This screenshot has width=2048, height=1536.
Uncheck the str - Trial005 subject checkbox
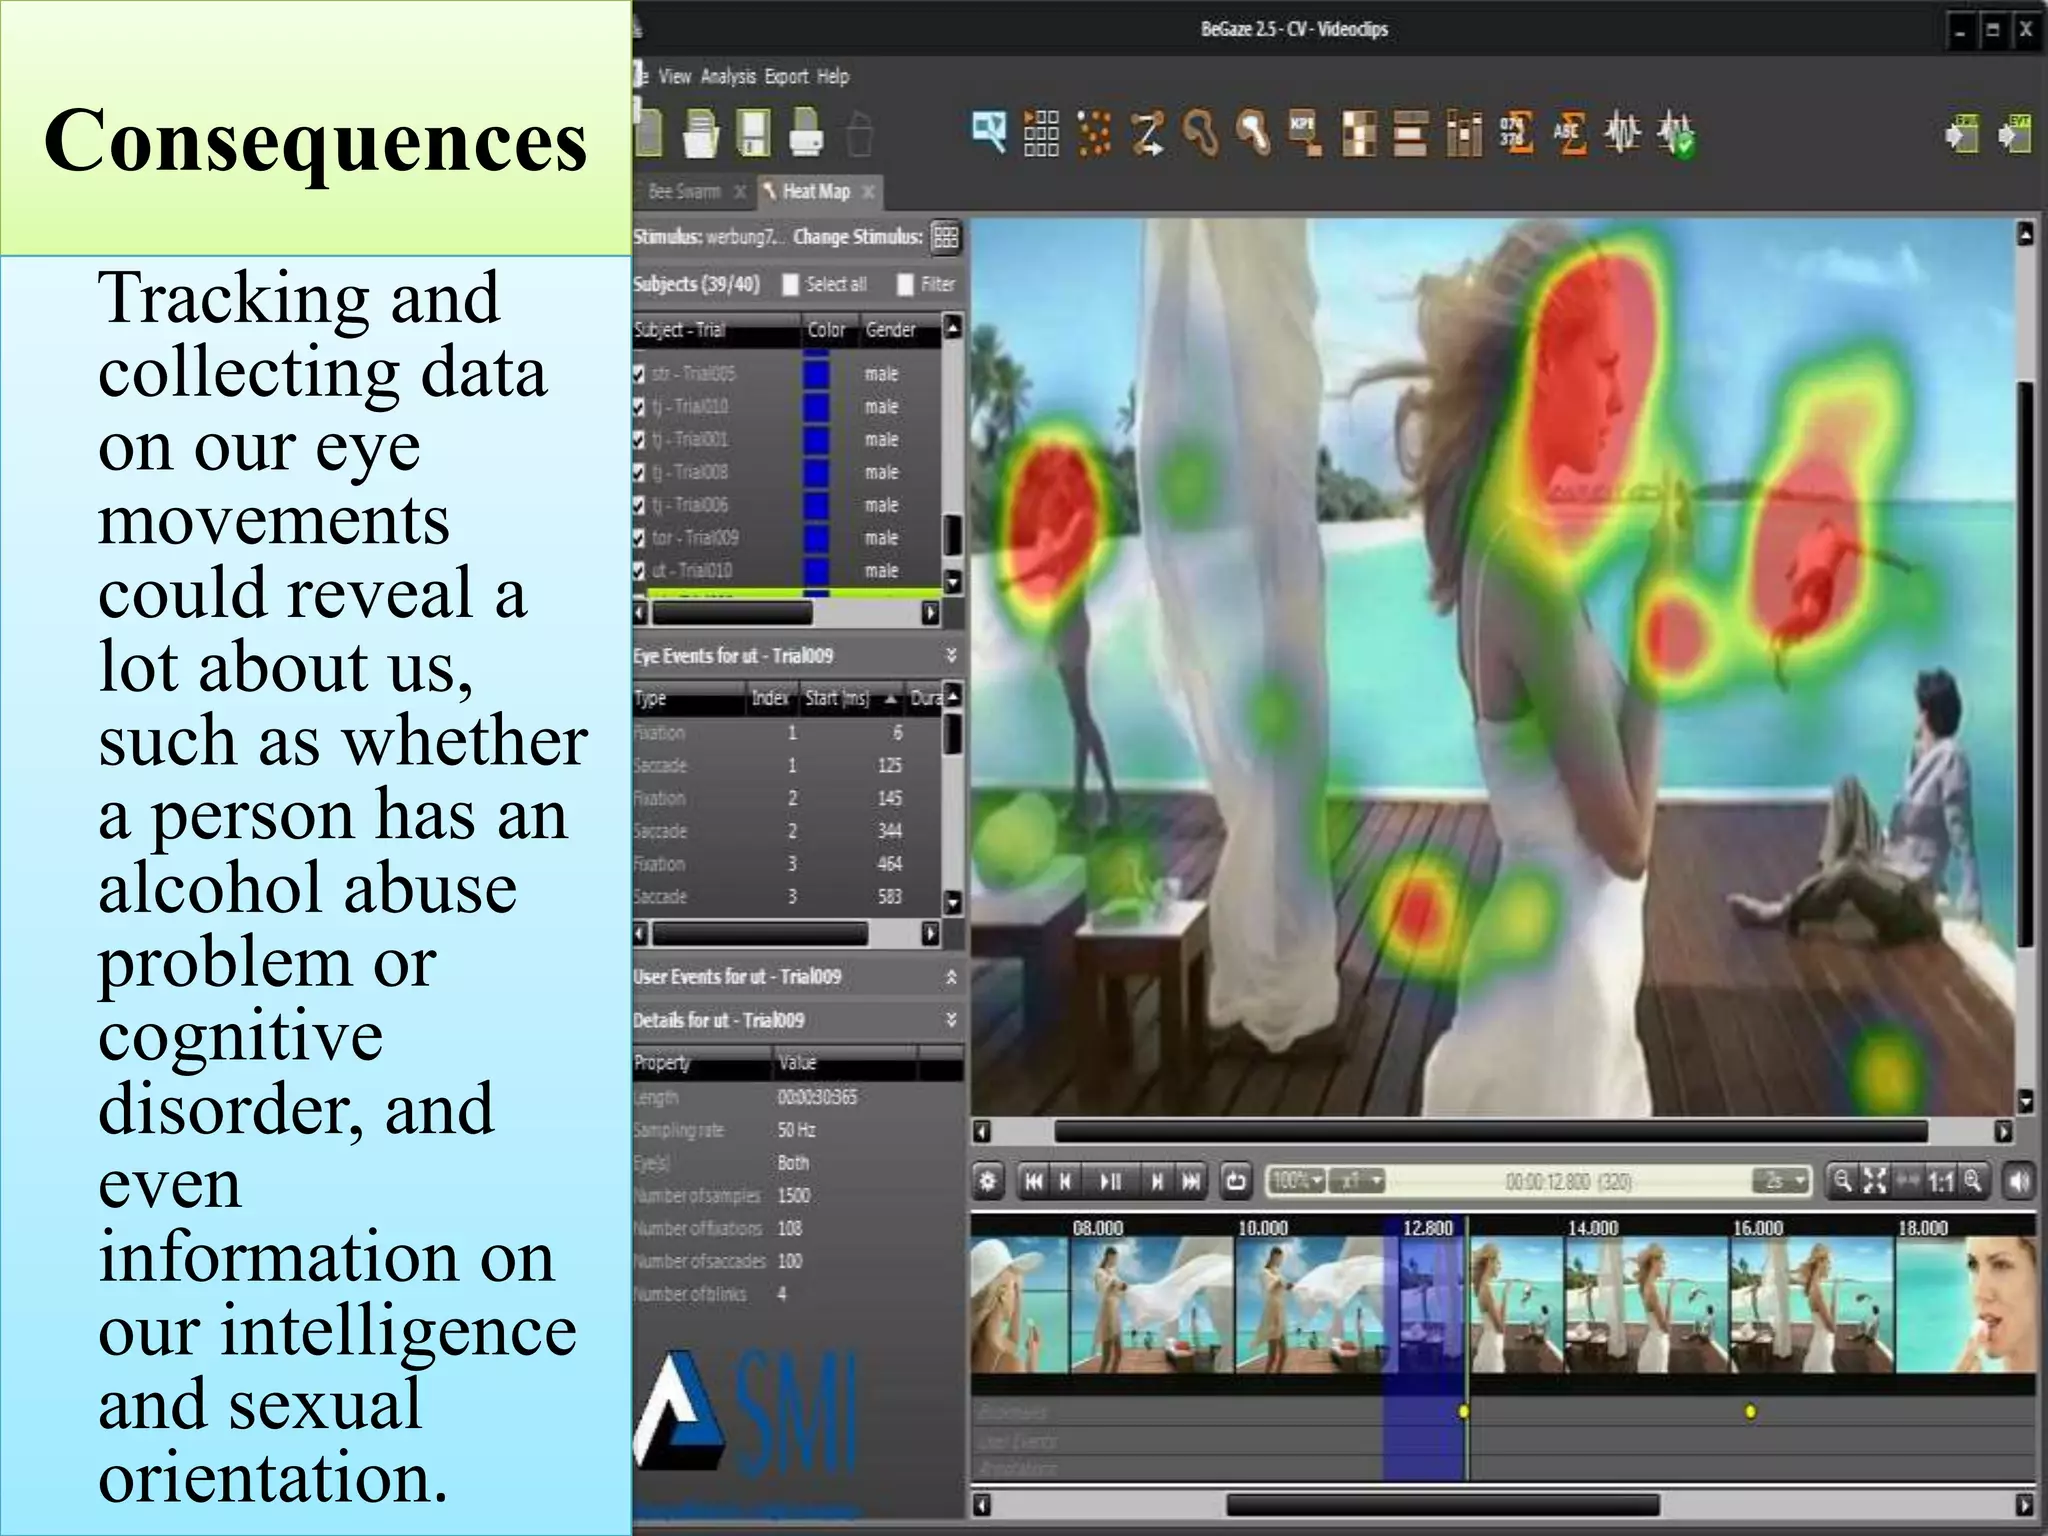pos(639,374)
